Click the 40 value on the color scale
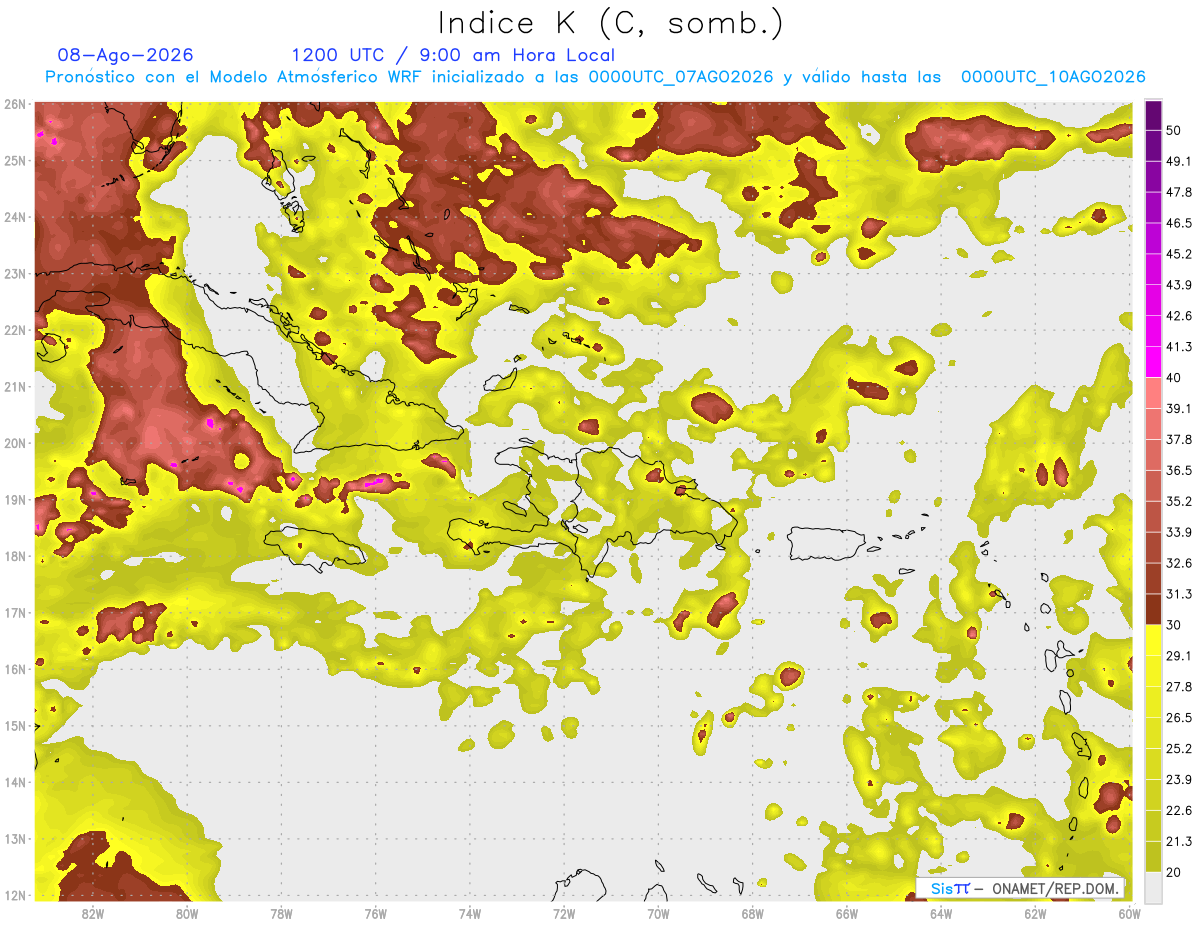 [1175, 377]
